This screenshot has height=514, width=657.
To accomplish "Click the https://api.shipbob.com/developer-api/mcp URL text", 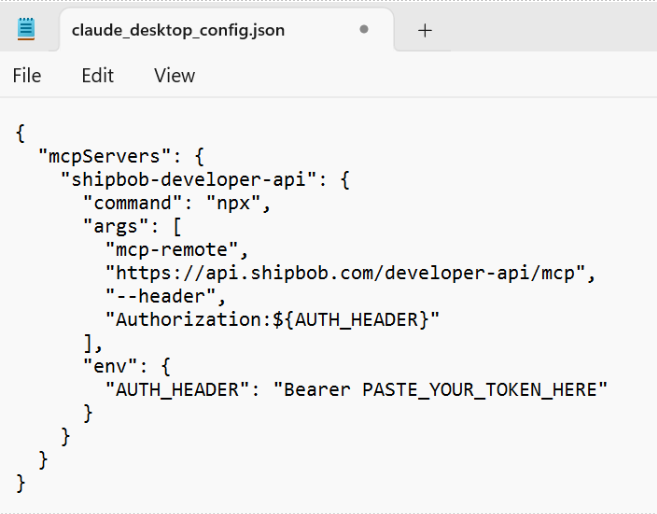I will (345, 273).
